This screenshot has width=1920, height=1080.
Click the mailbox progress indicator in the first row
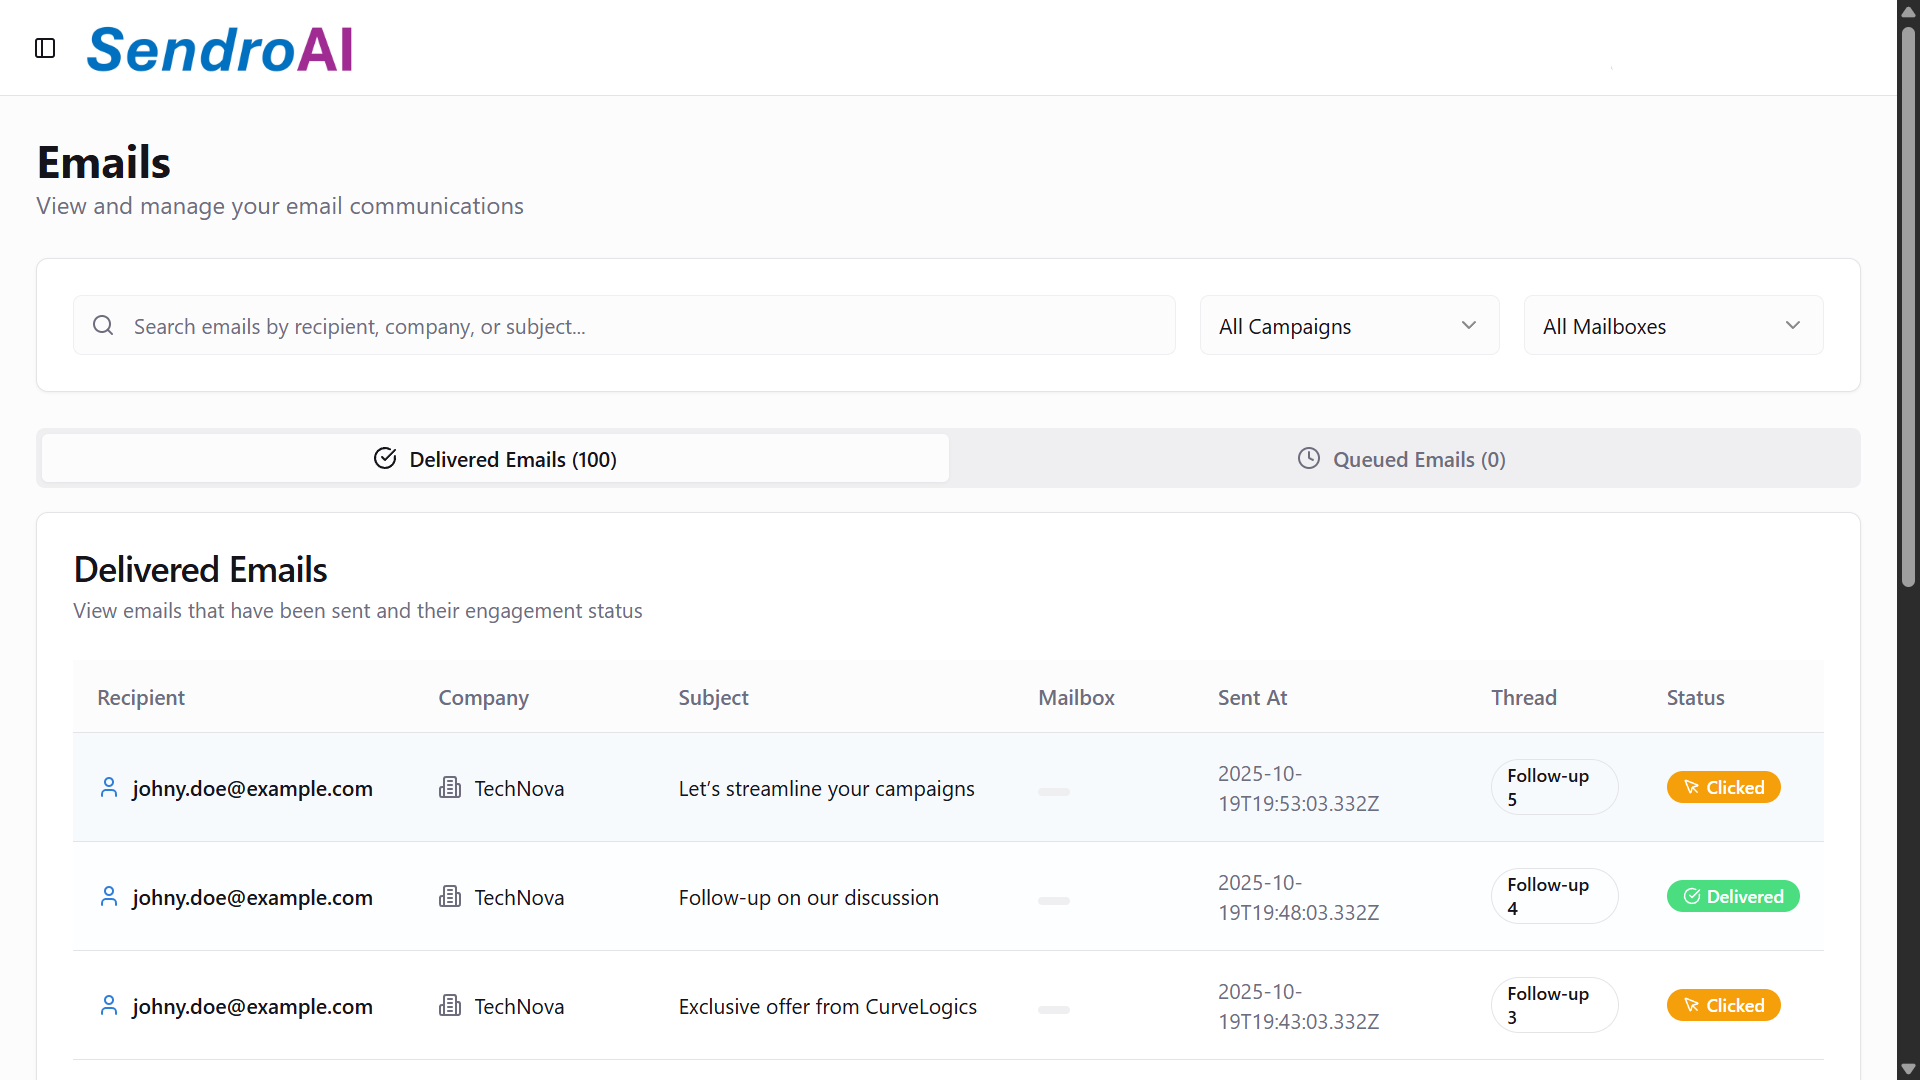(1052, 791)
